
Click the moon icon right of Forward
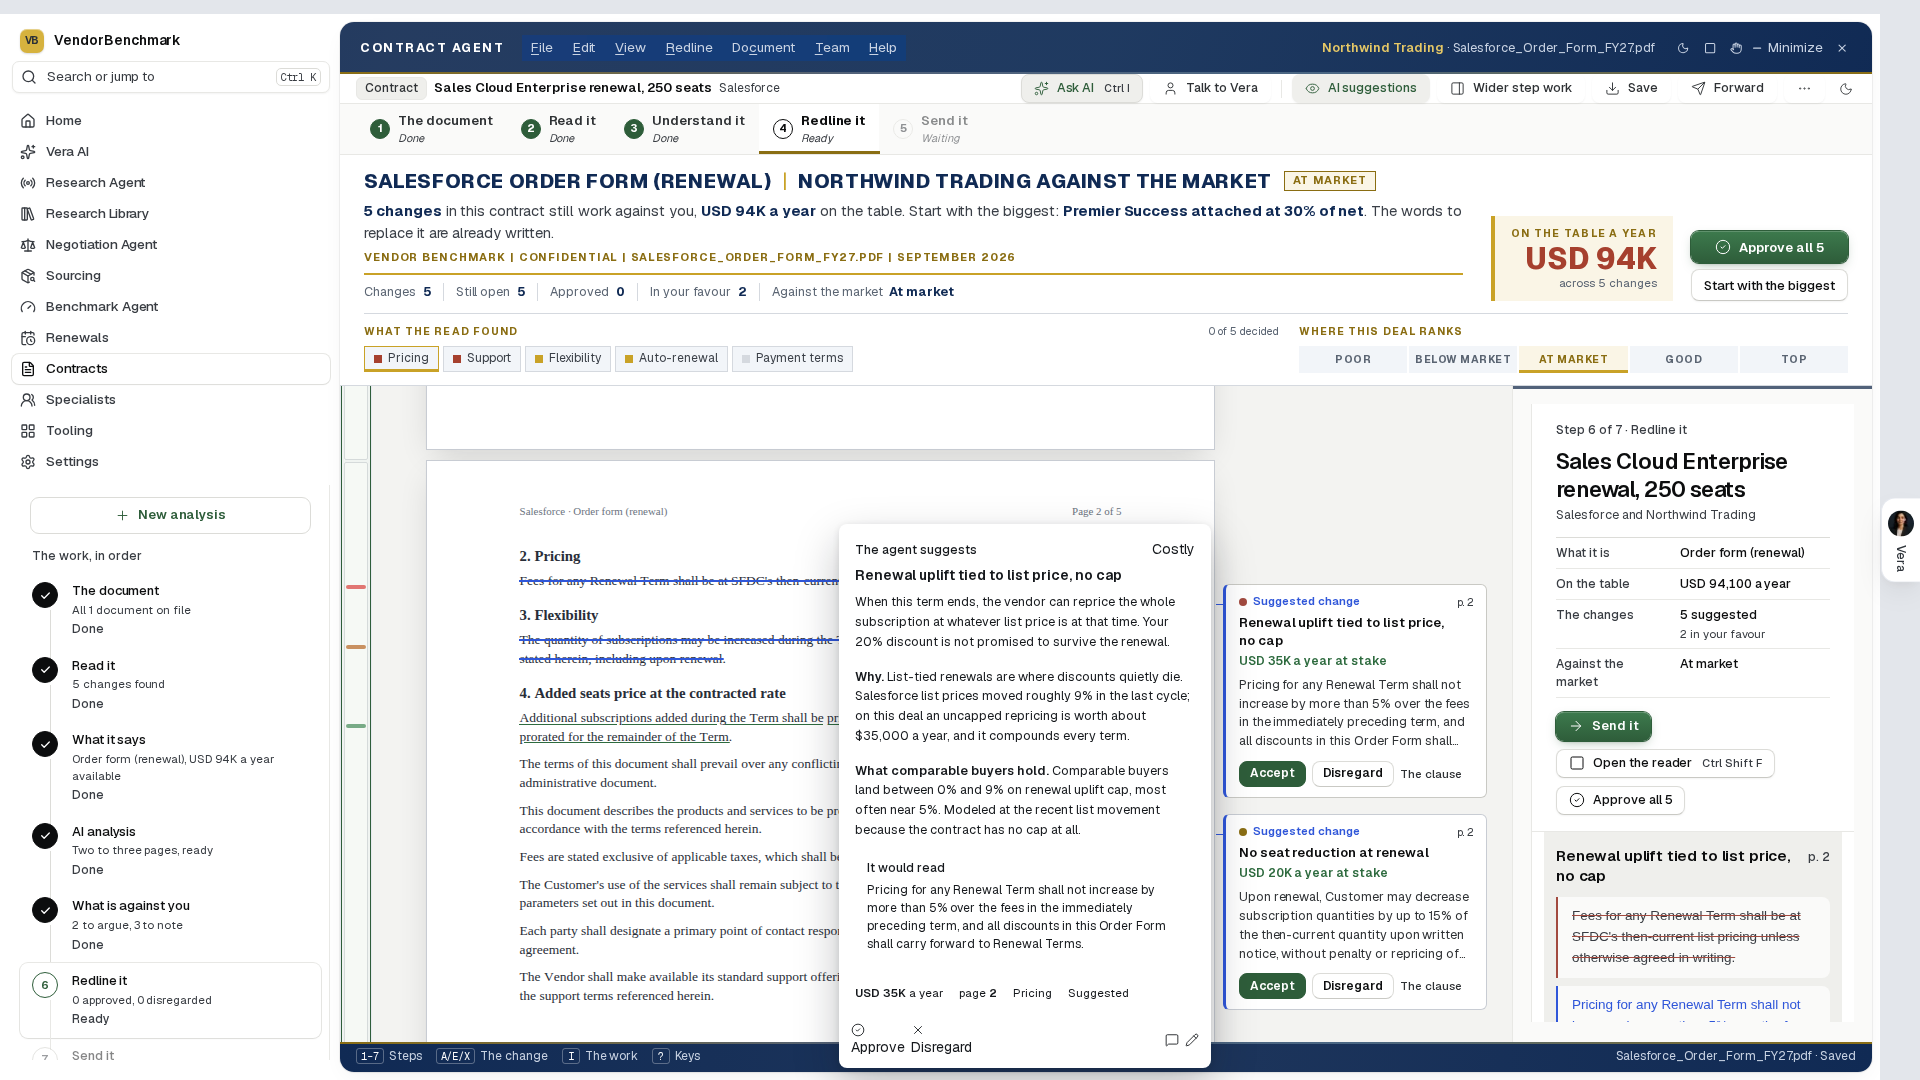coord(1846,89)
